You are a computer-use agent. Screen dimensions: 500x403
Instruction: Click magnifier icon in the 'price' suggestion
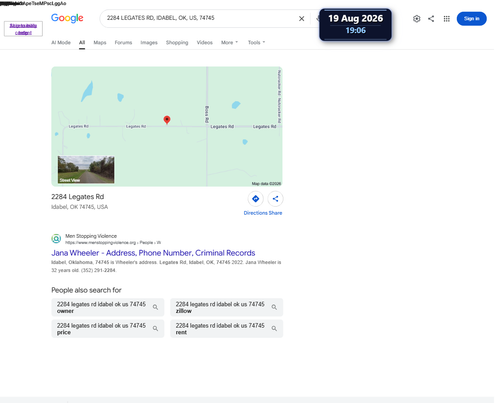[x=155, y=328]
